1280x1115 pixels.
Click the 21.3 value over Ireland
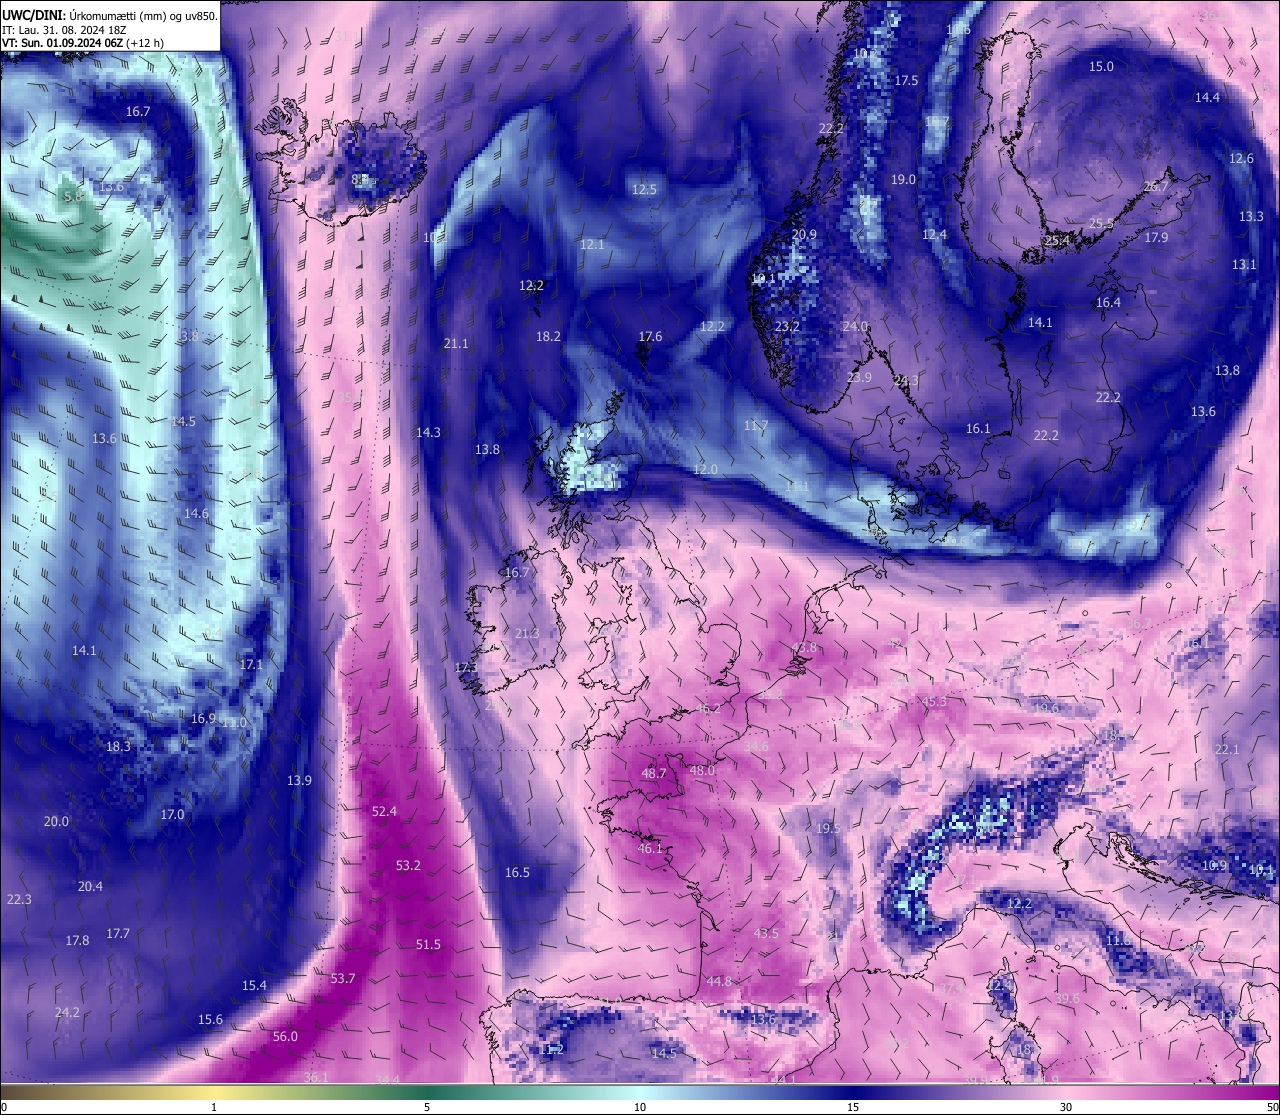coord(527,633)
